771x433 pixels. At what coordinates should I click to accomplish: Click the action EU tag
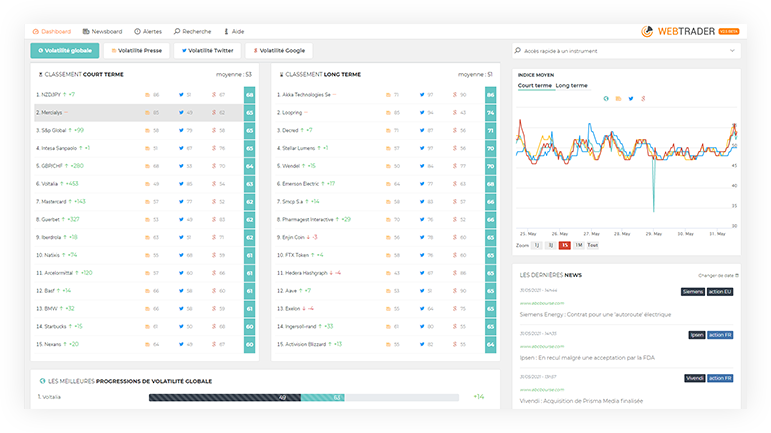coord(720,292)
